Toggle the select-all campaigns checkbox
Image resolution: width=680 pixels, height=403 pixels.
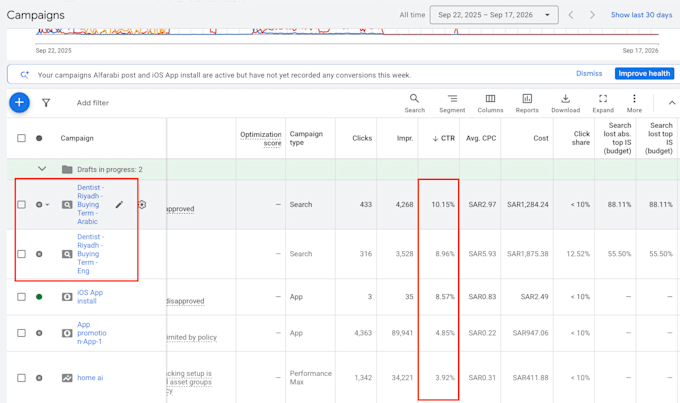21,138
